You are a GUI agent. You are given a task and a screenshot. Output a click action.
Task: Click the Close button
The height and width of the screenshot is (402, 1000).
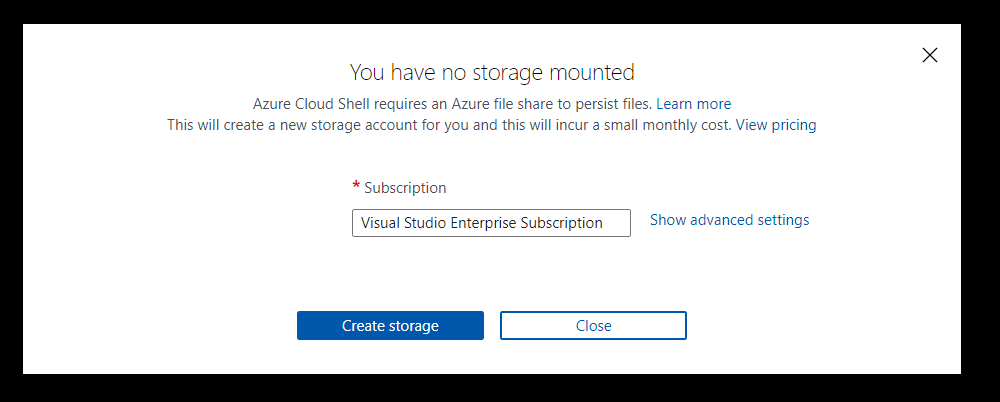pos(593,326)
